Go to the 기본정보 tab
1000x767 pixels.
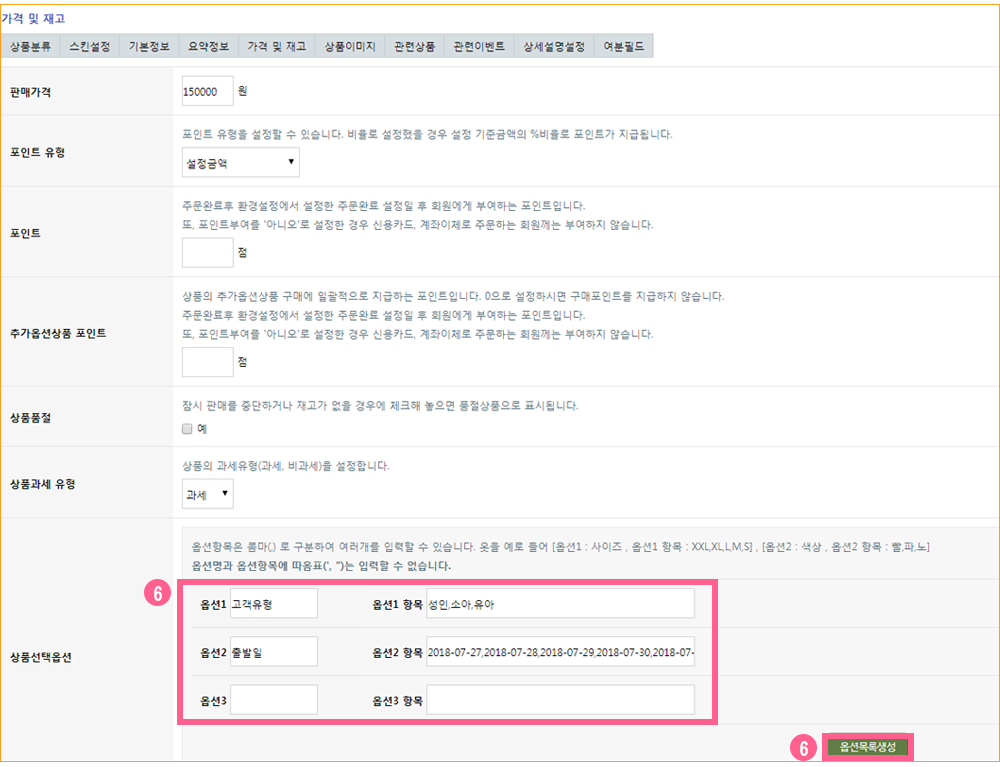[x=149, y=47]
